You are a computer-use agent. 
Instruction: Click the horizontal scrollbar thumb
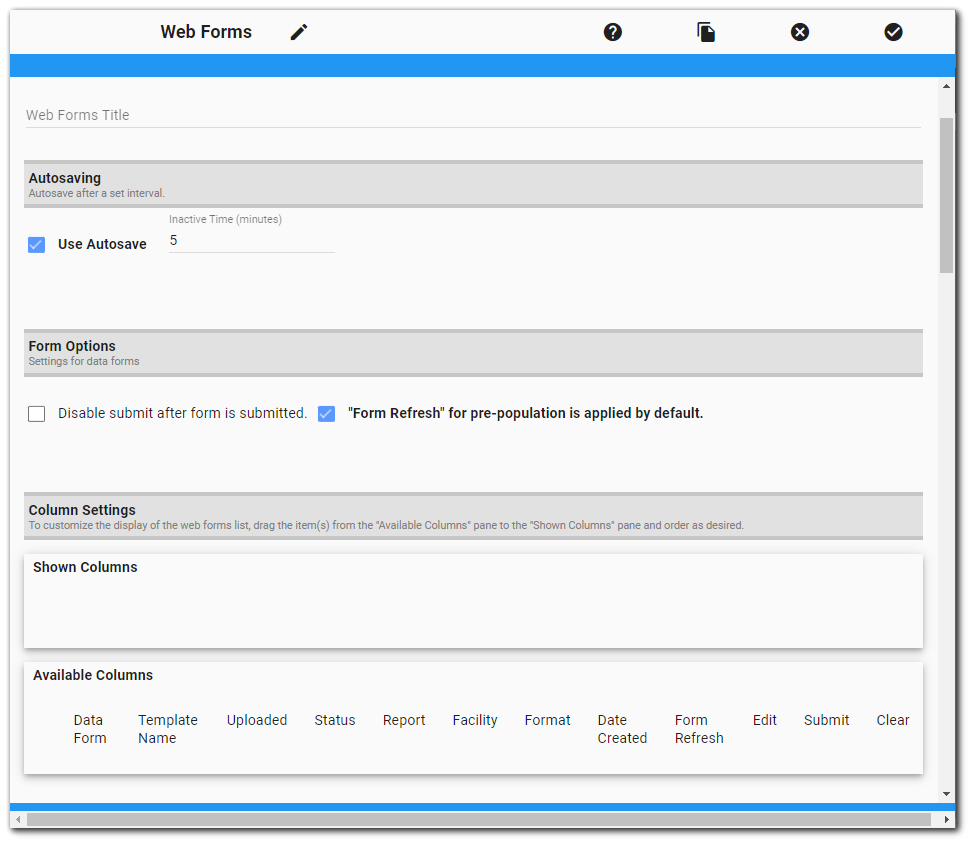pyautogui.click(x=479, y=820)
